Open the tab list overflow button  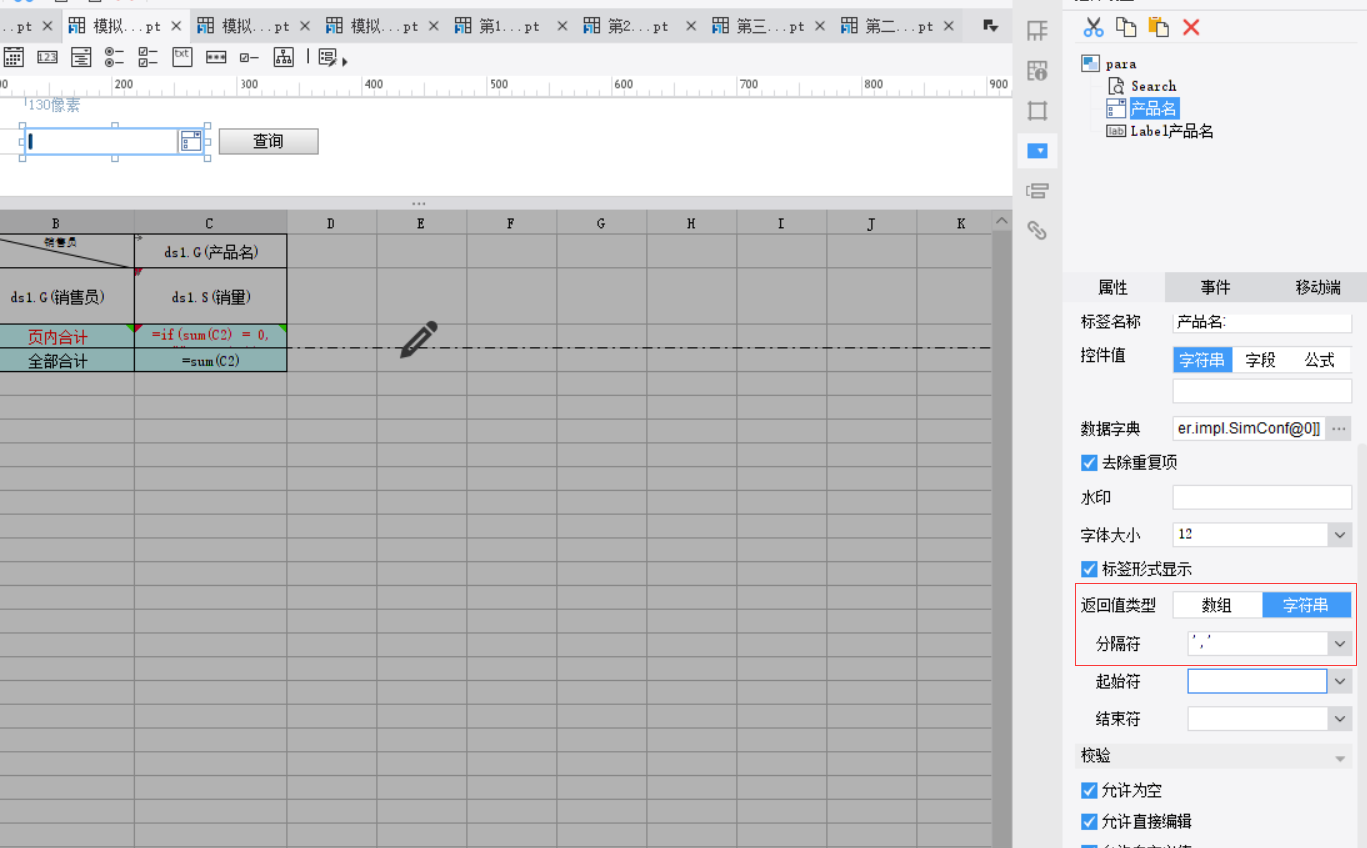990,26
